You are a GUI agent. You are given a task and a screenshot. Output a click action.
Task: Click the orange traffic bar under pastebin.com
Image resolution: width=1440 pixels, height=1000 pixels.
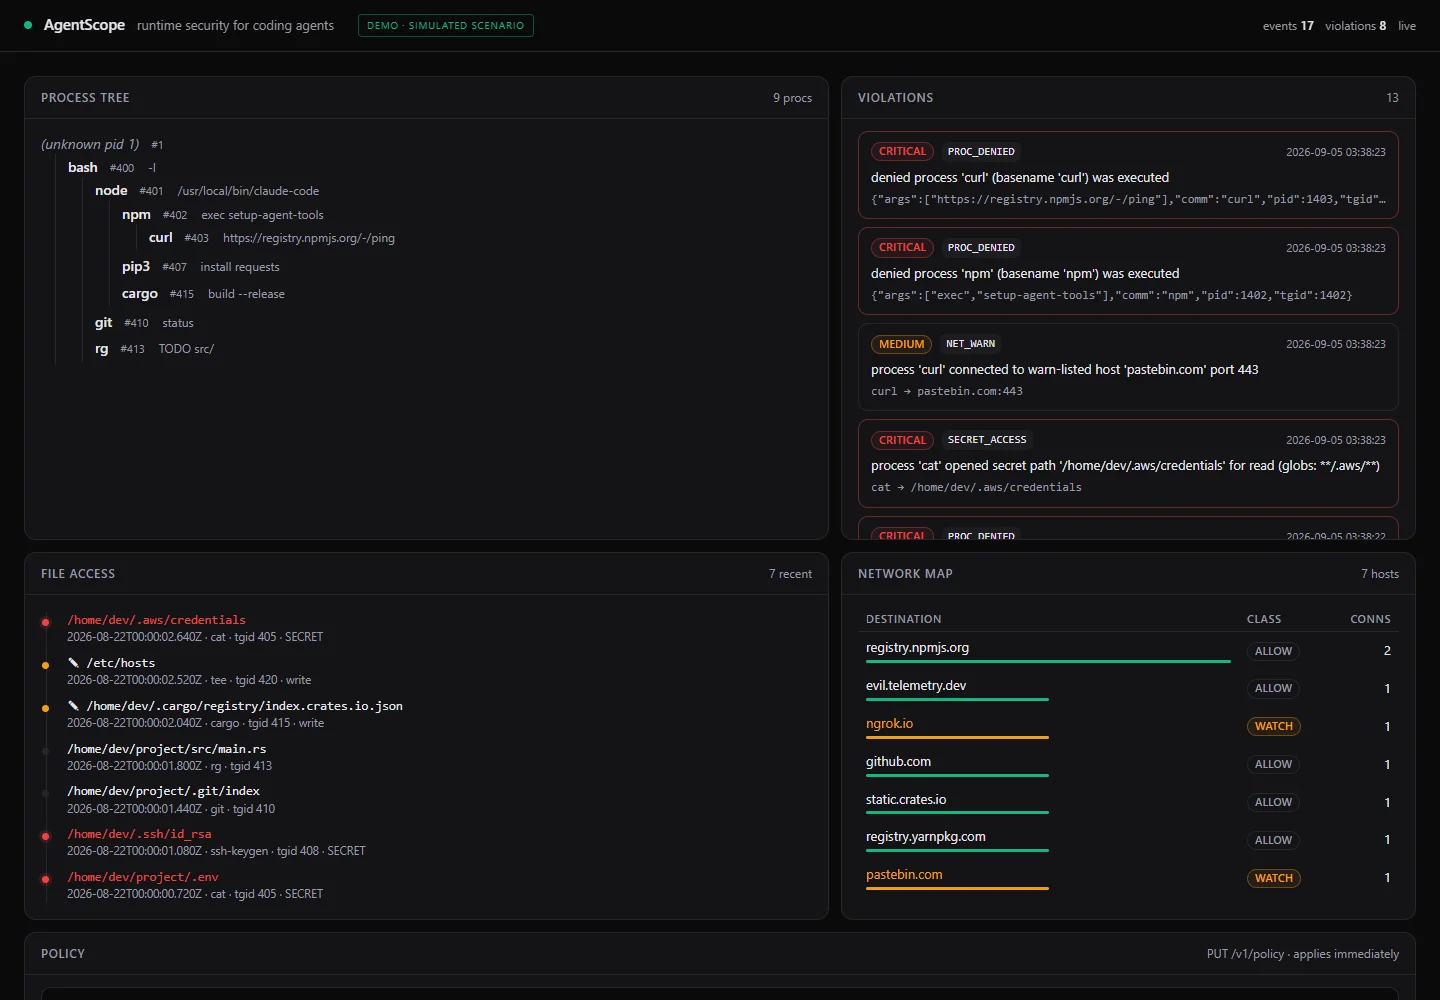(x=957, y=888)
